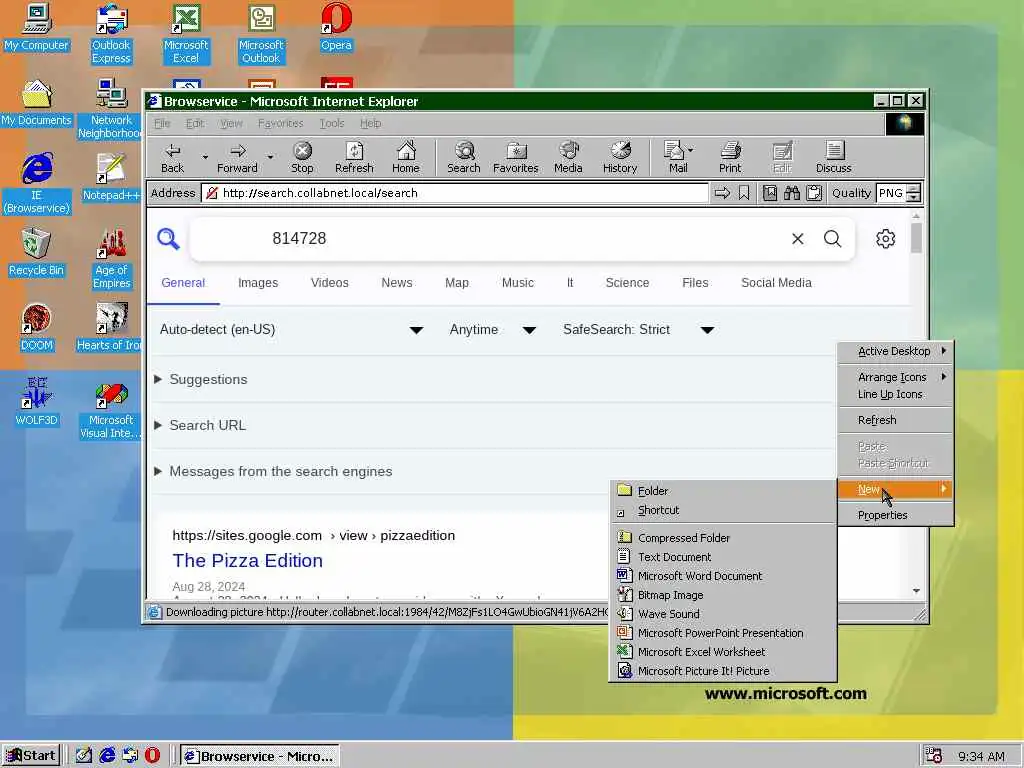
Task: Click the Mail toolbar button
Action: tap(678, 157)
